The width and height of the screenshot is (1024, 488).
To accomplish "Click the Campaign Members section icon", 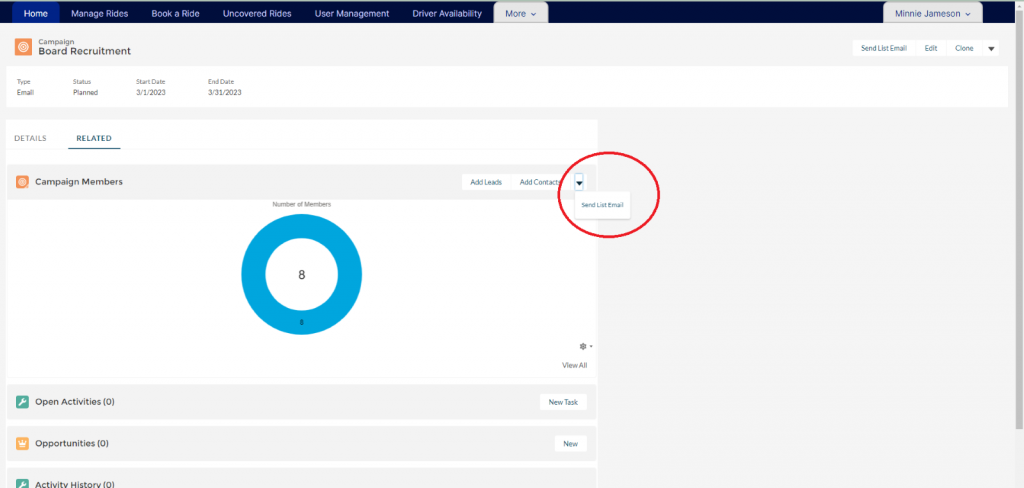I will pos(22,182).
